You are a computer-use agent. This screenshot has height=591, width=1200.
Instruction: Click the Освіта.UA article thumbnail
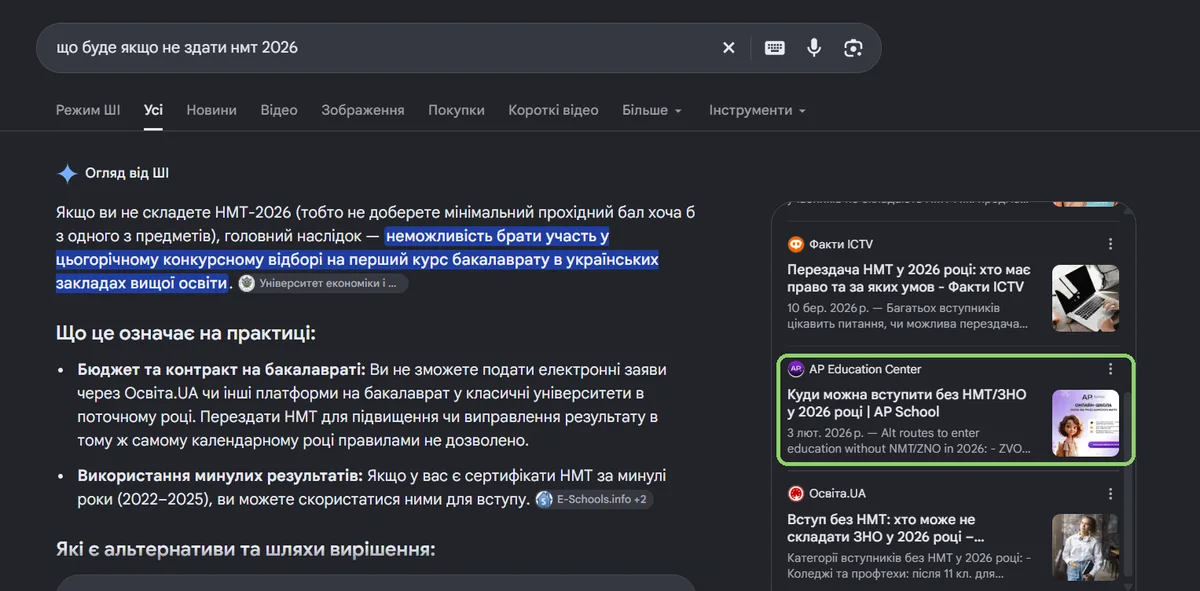1085,547
